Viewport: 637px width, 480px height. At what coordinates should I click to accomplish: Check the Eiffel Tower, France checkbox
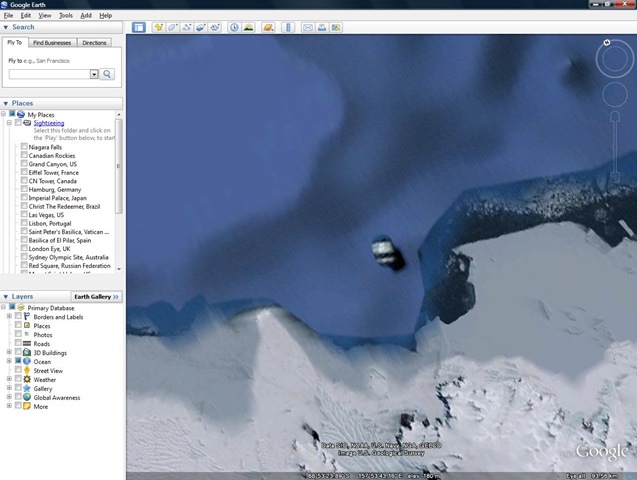(24, 172)
